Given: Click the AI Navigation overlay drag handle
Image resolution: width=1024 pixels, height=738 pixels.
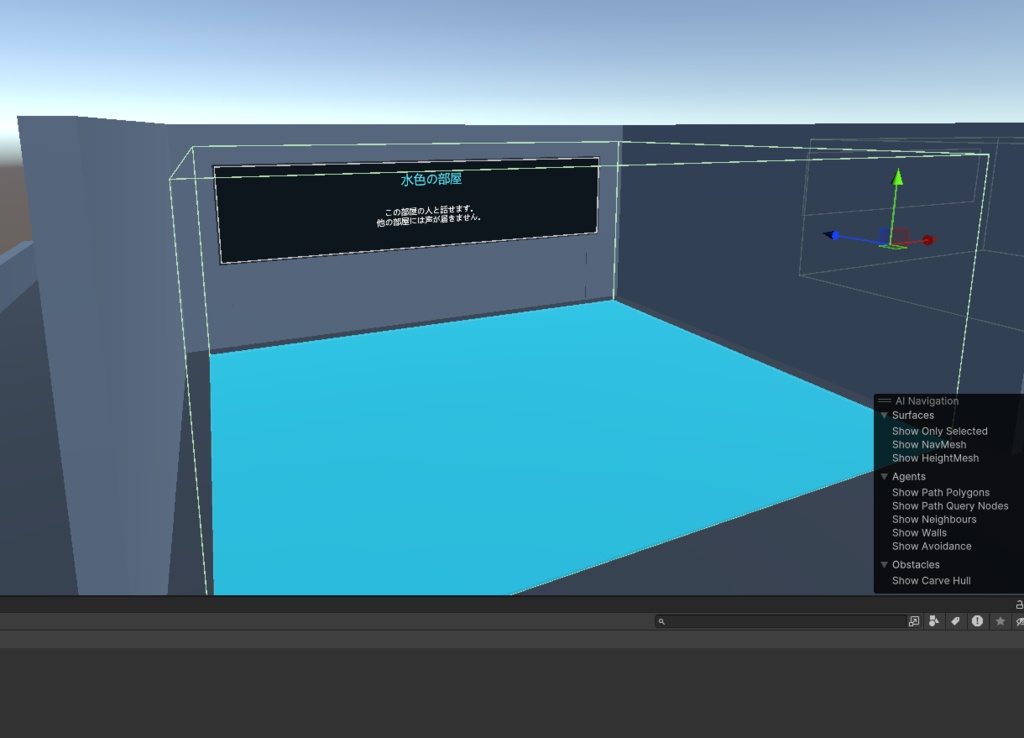Looking at the screenshot, I should pos(884,401).
